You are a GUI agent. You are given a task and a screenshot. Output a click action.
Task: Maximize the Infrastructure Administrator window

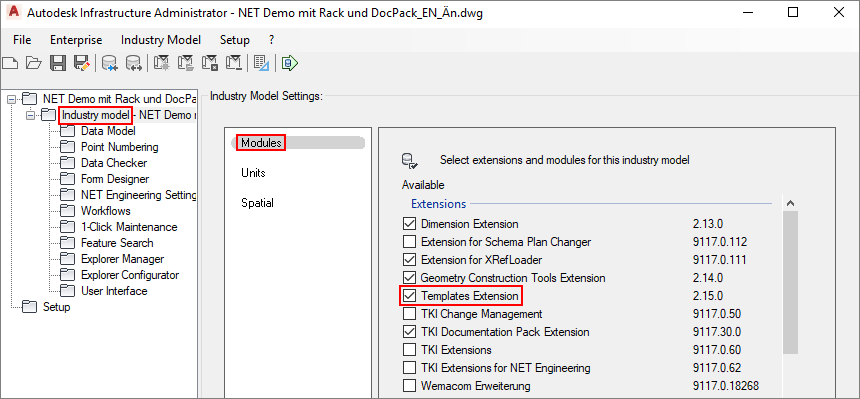[x=793, y=12]
